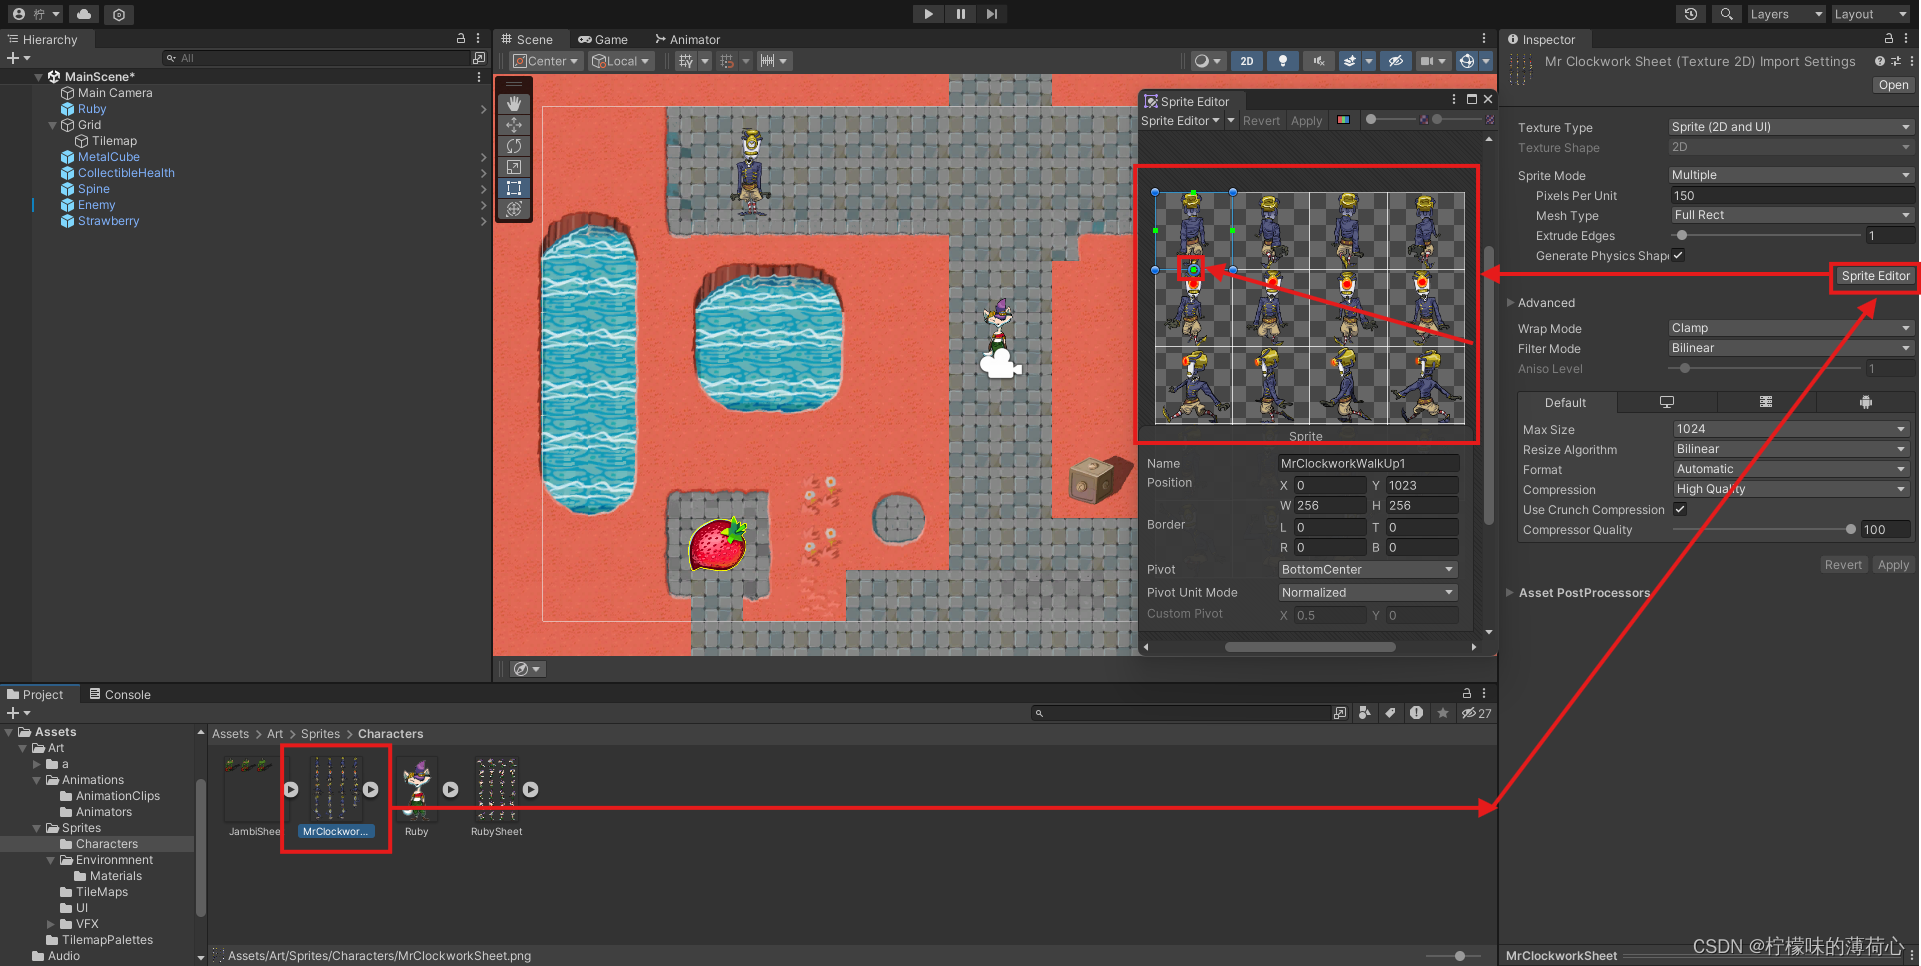
Task: Select the Rotate tool
Action: click(x=514, y=146)
